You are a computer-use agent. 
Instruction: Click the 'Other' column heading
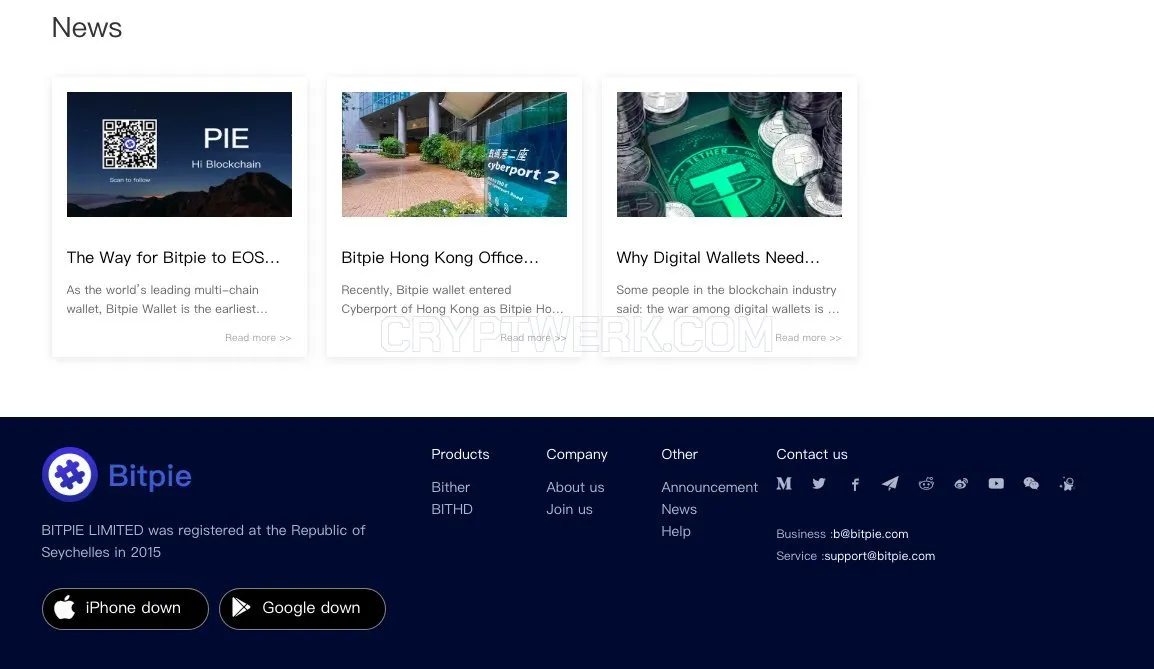[679, 454]
